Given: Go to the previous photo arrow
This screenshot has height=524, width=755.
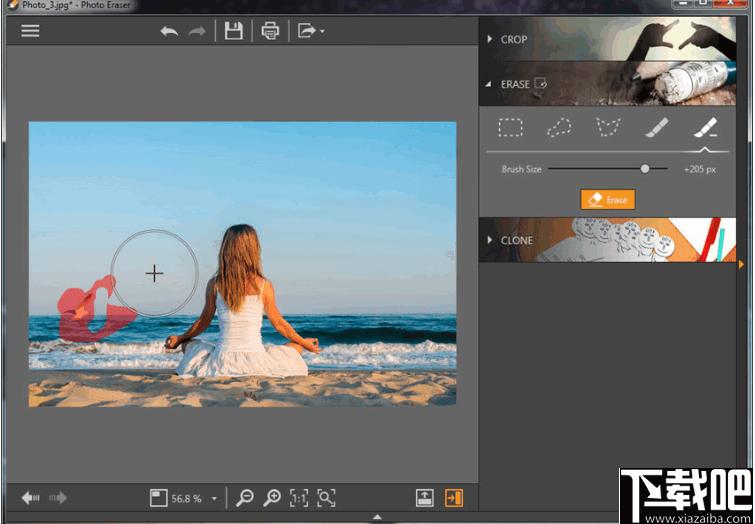Looking at the screenshot, I should 31,498.
